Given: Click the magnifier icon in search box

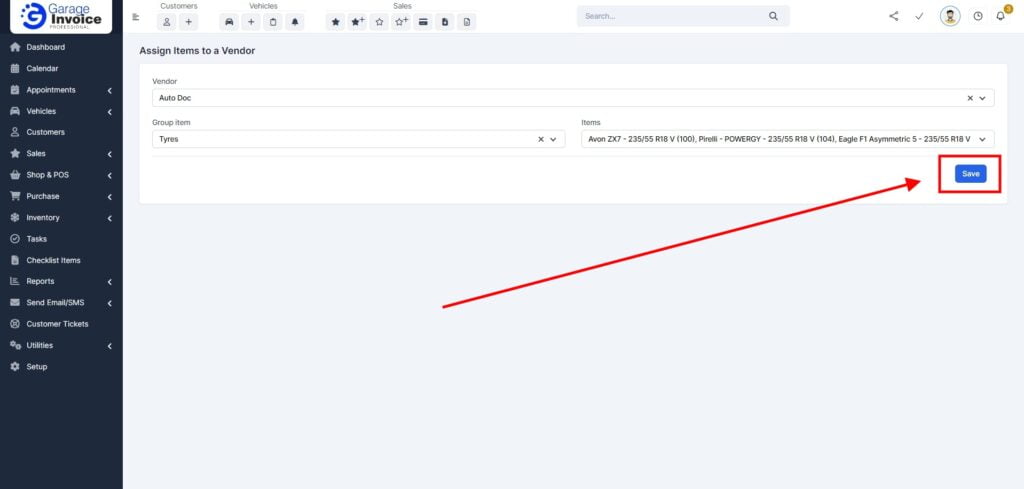Looking at the screenshot, I should (773, 16).
